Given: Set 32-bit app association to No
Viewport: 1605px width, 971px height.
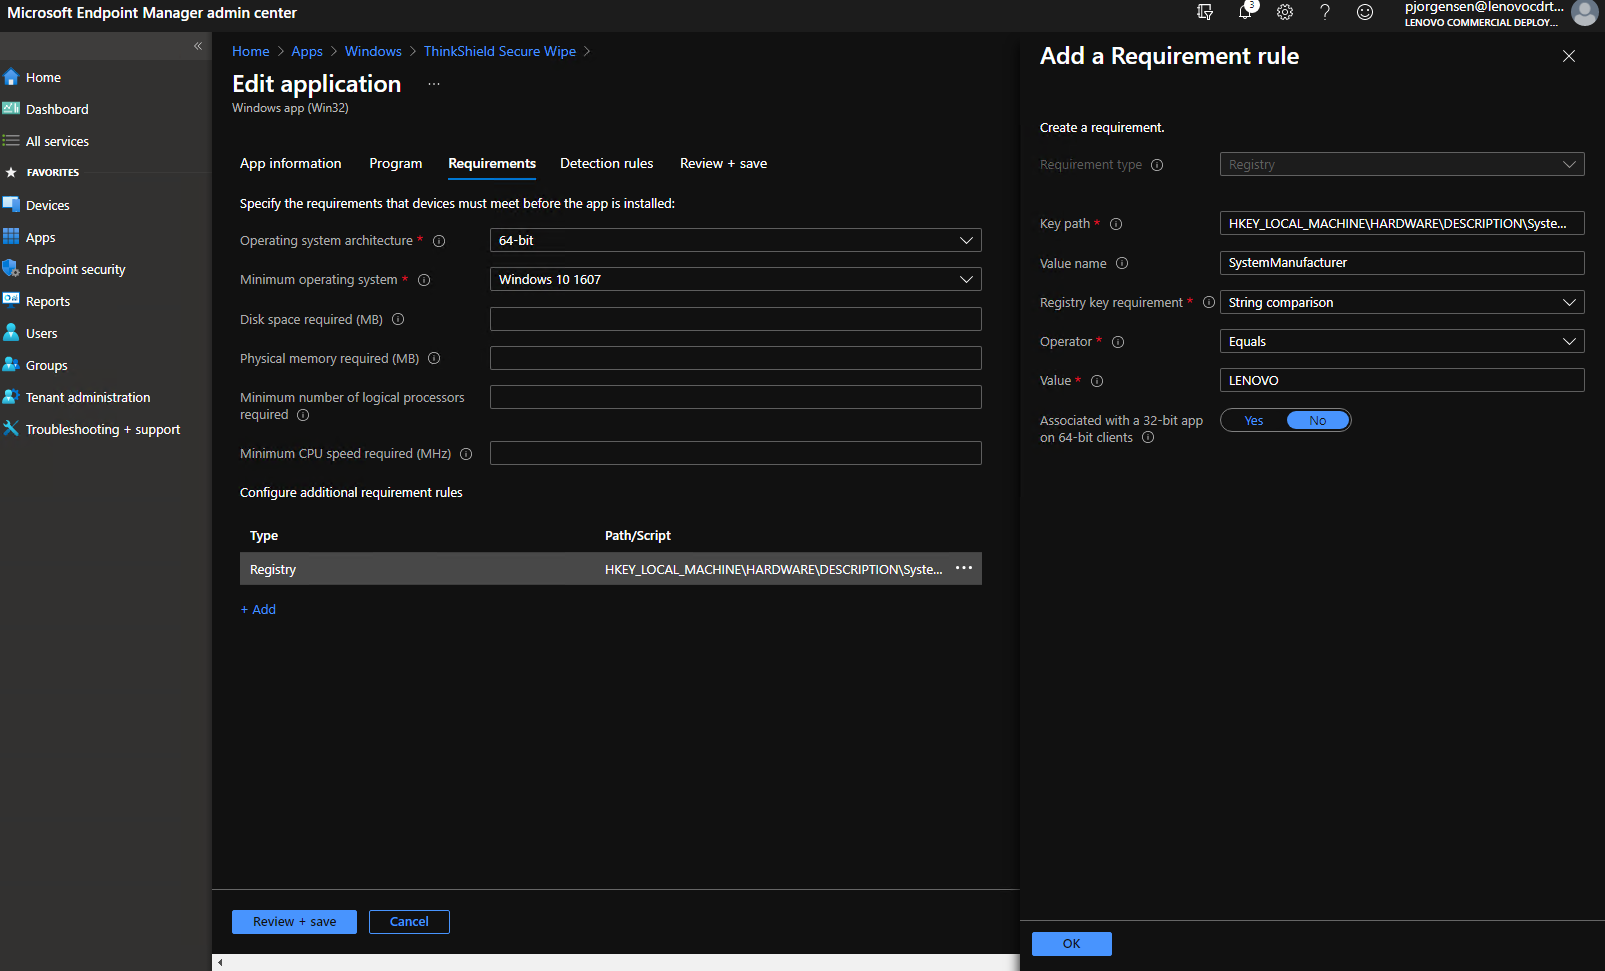Looking at the screenshot, I should 1318,421.
